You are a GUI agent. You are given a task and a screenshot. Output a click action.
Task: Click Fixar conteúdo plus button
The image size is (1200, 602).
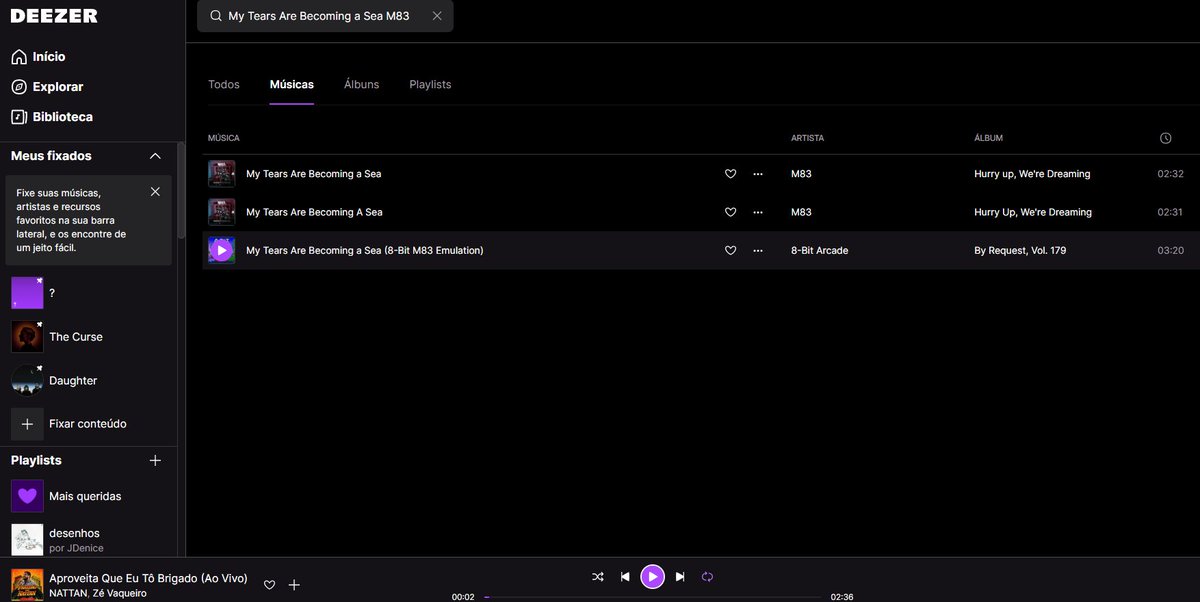pyautogui.click(x=27, y=424)
